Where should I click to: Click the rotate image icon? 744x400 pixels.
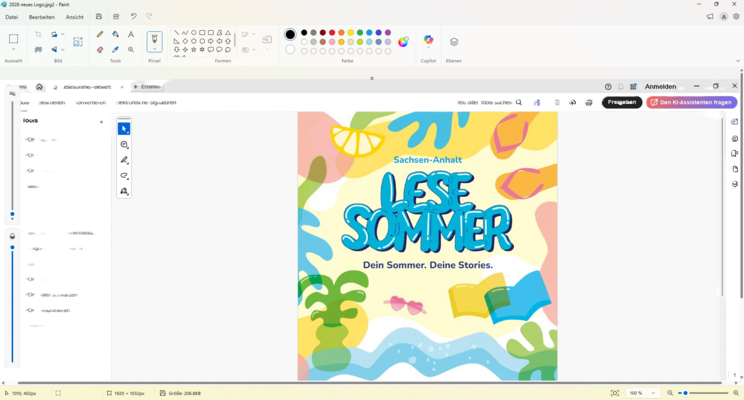point(54,34)
